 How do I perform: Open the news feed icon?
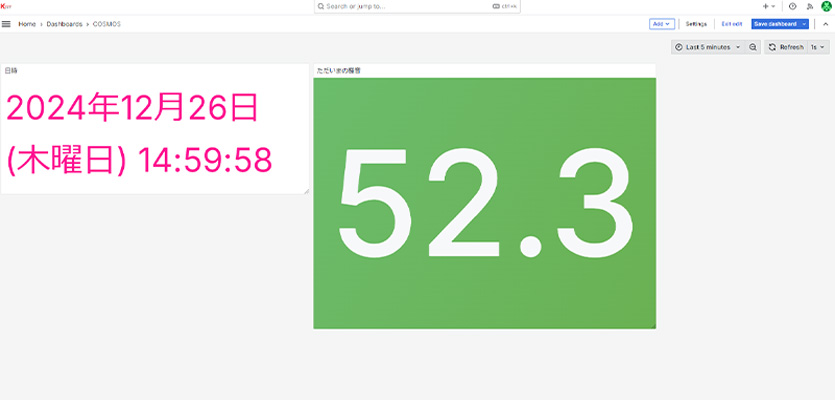(810, 6)
